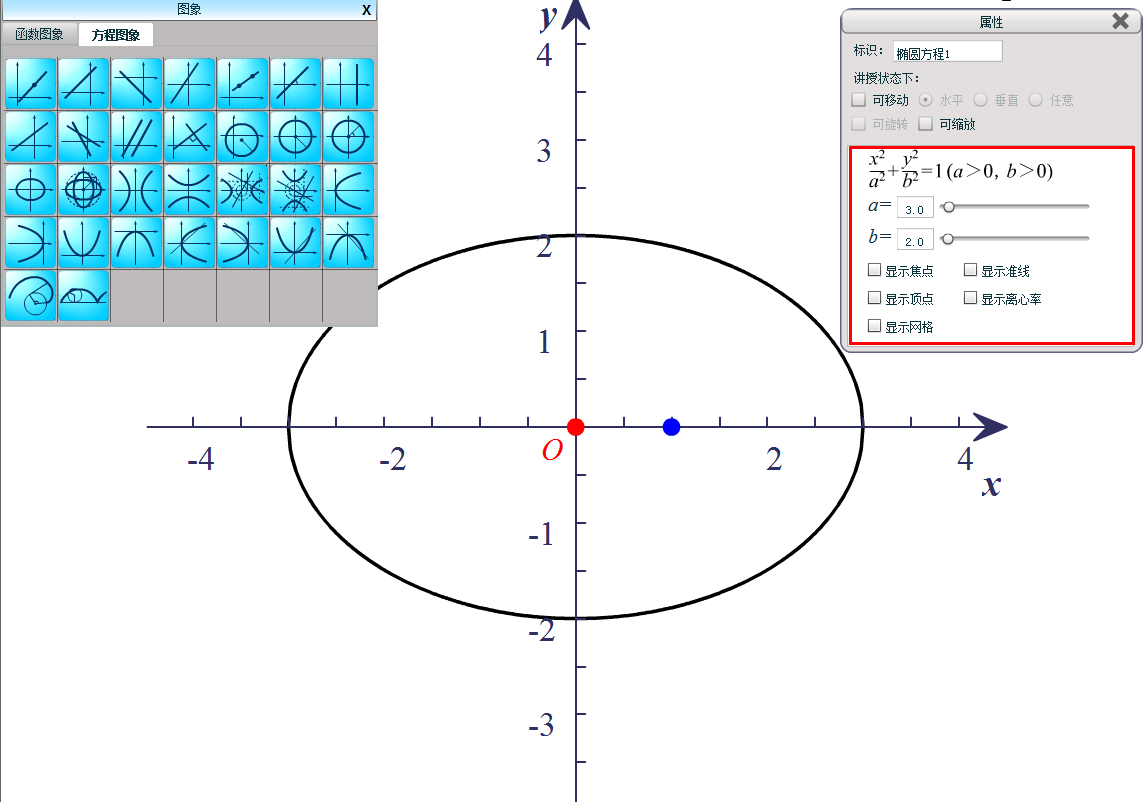Select the left-right hyperbola icon
Image resolution: width=1145 pixels, height=802 pixels.
136,190
